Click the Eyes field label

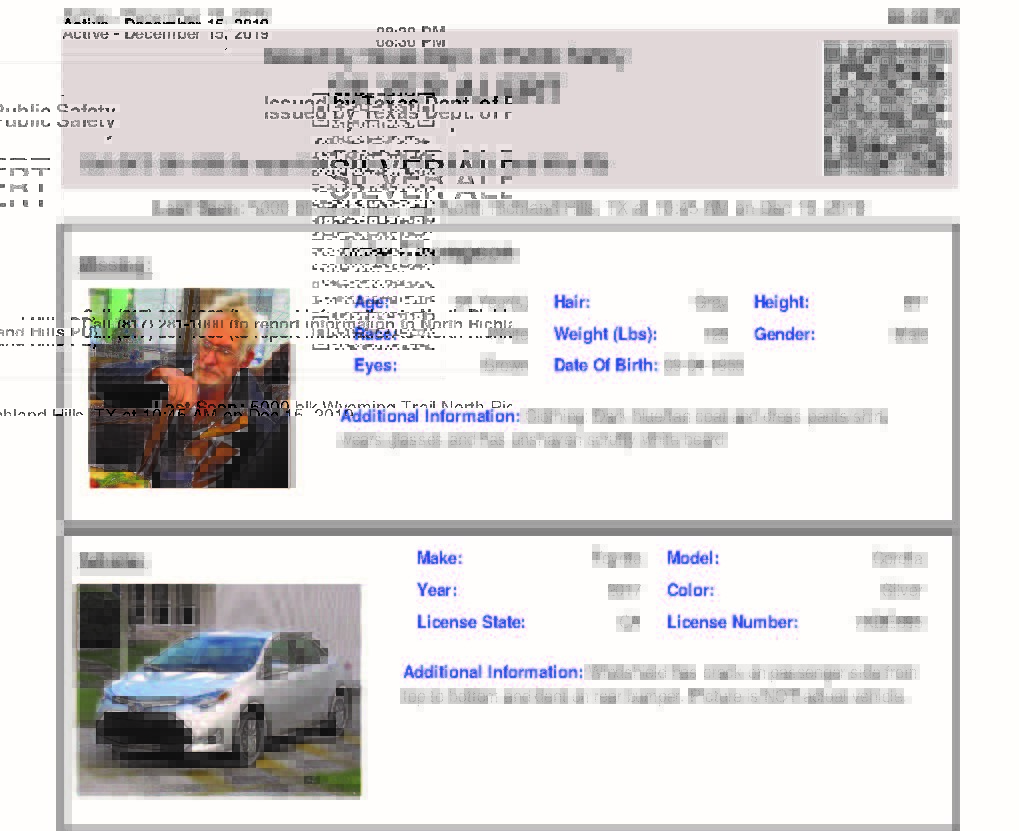coord(375,366)
